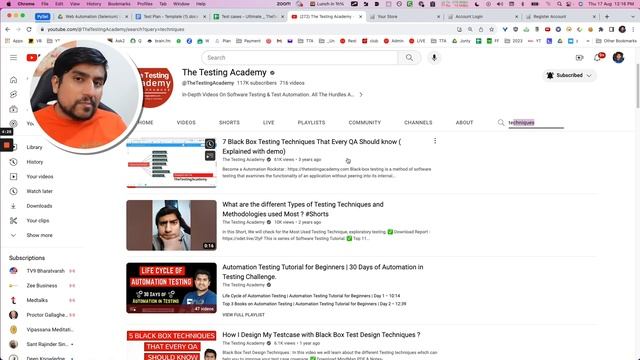Open the notifications bell
Image resolution: width=640 pixels, height=360 pixels.
pyautogui.click(x=598, y=58)
